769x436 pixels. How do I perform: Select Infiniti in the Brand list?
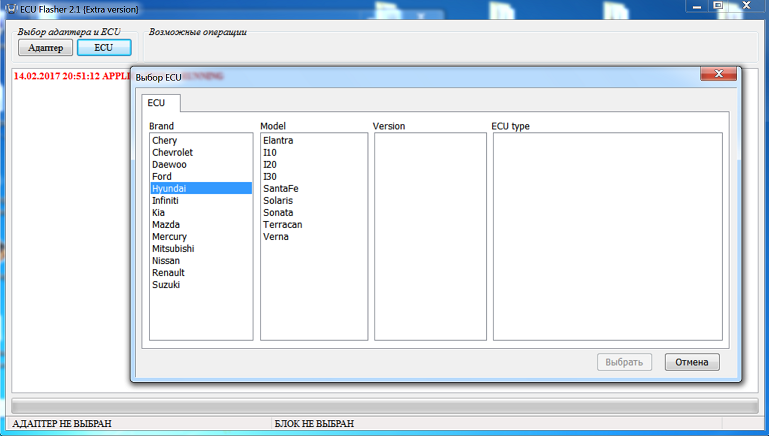click(x=201, y=201)
